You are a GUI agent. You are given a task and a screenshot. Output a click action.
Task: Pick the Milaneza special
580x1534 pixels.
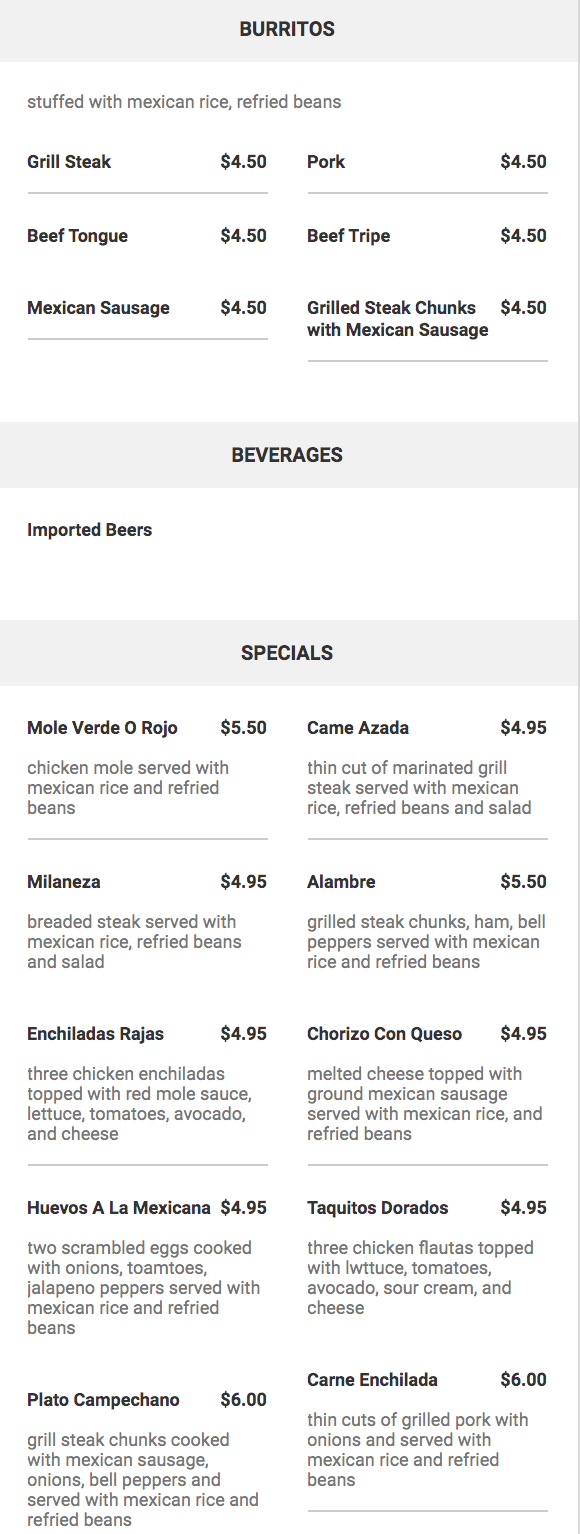[147, 922]
